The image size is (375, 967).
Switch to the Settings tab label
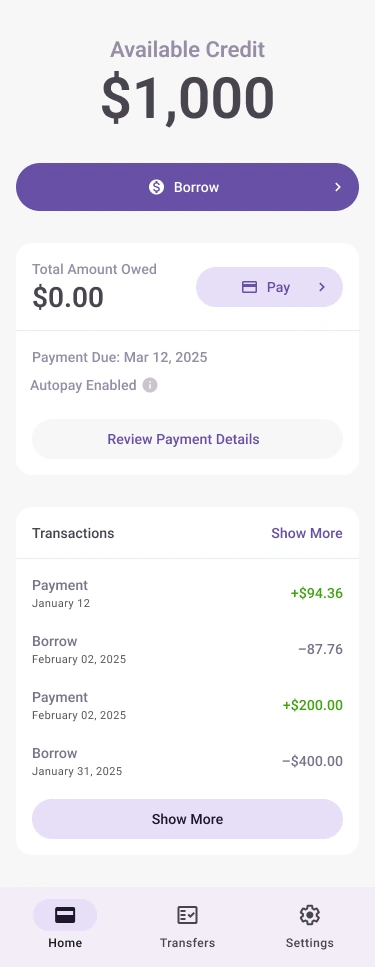(310, 943)
